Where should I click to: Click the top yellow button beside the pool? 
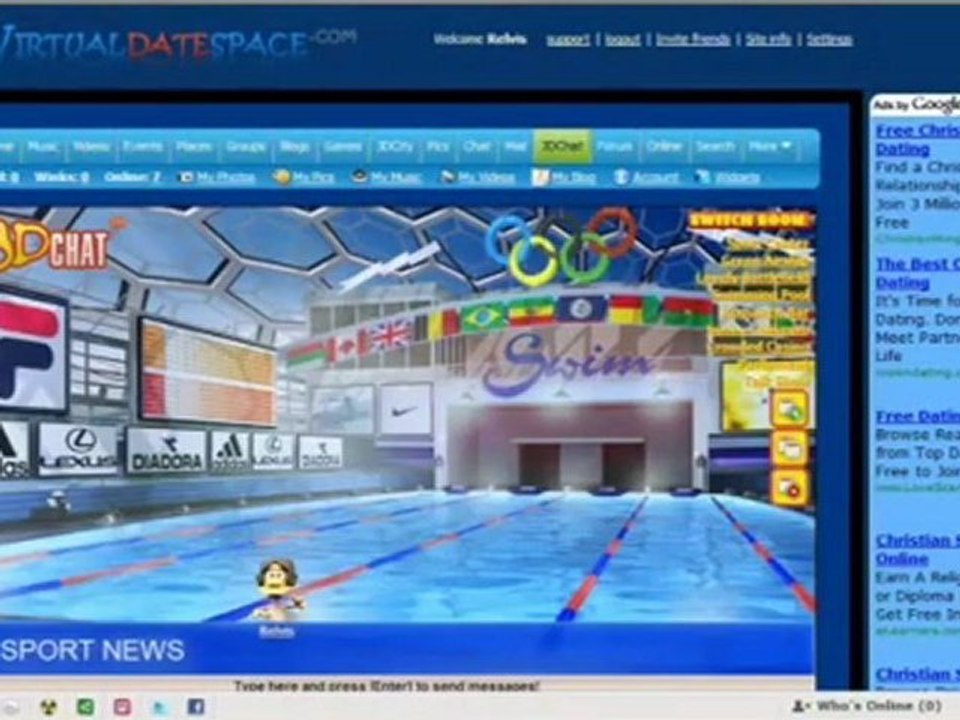pyautogui.click(x=789, y=408)
